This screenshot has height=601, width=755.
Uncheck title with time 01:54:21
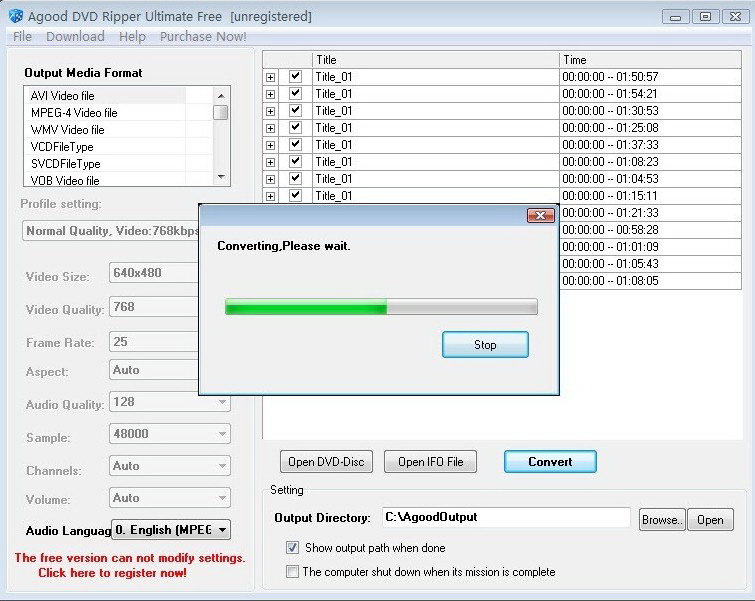[x=295, y=93]
